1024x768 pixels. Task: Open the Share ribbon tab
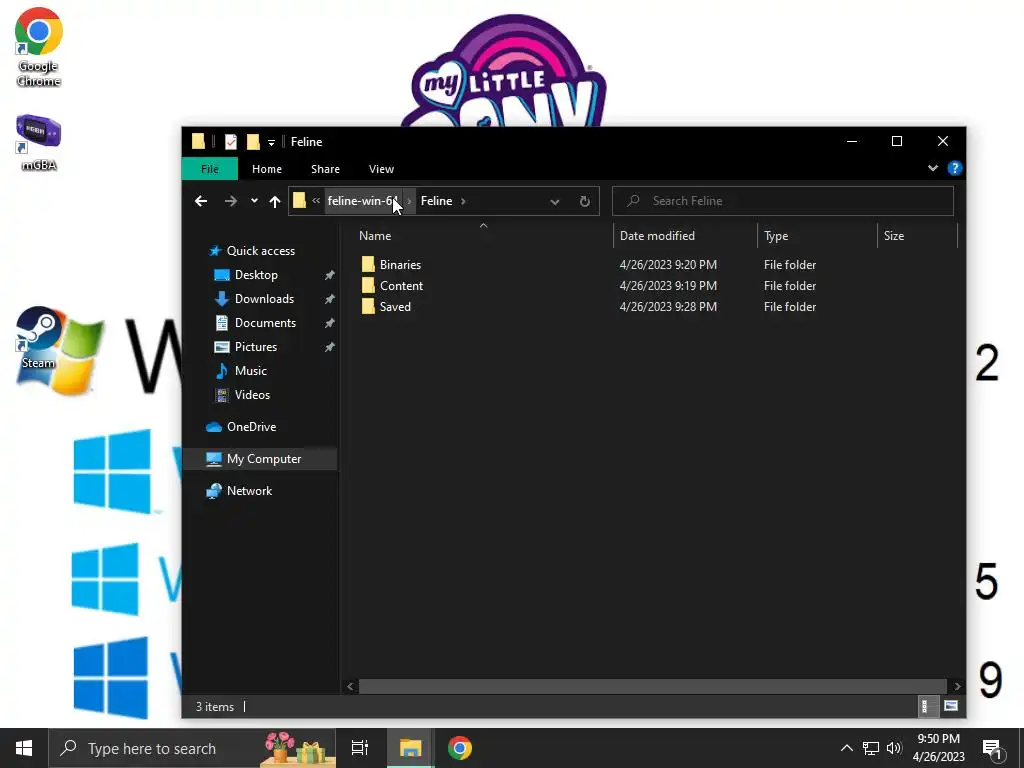(325, 169)
